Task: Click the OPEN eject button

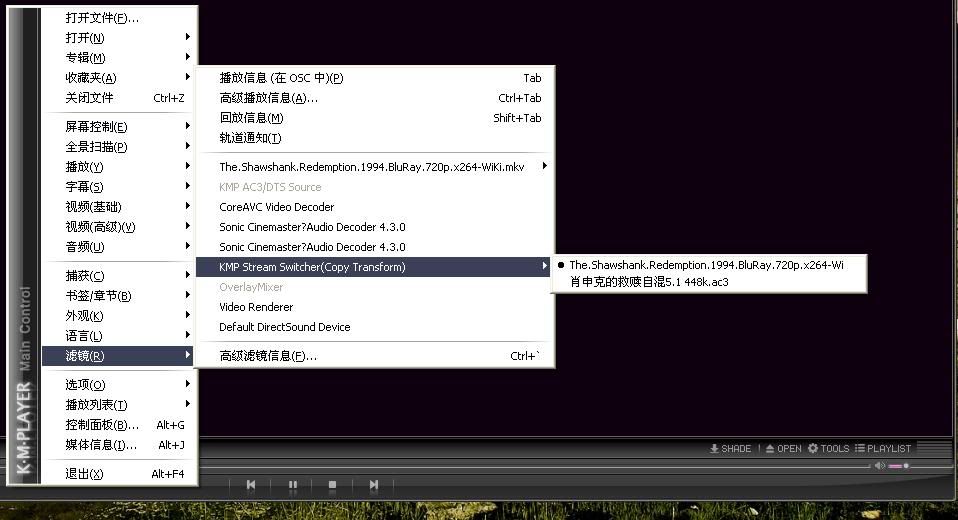Action: pyautogui.click(x=783, y=449)
